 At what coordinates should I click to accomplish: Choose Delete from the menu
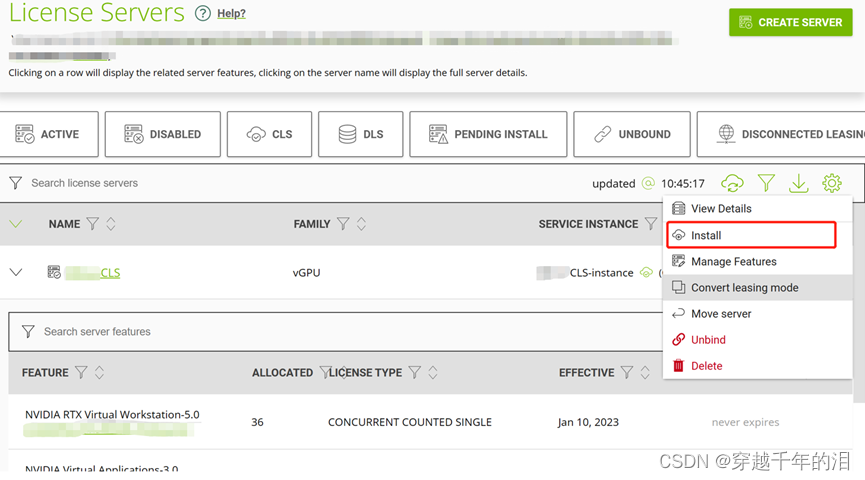(757, 366)
